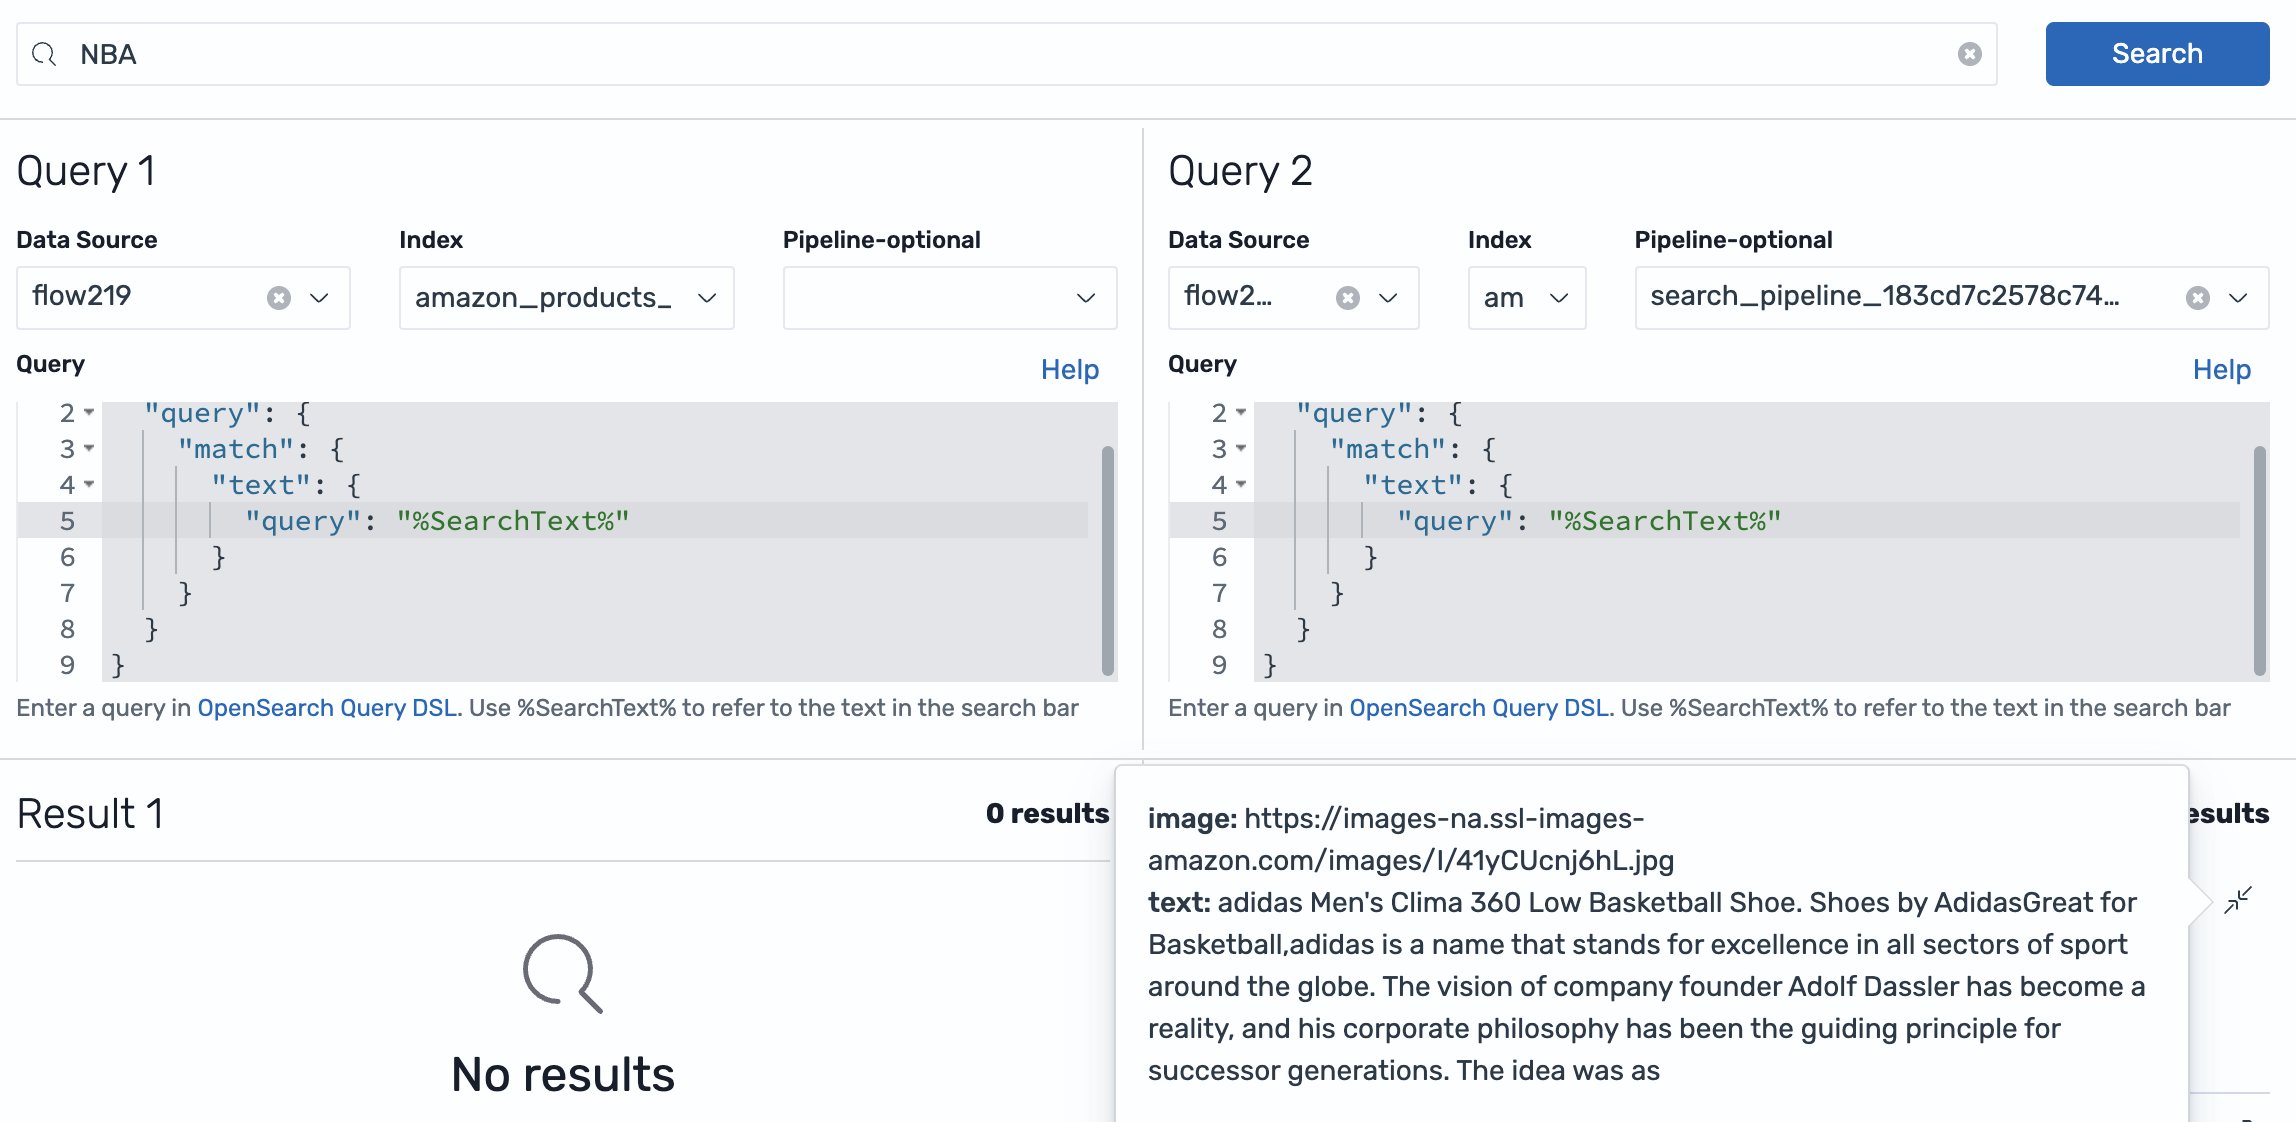Expand Query 2 pipeline dropdown chevron
Image resolution: width=2296 pixels, height=1122 pixels.
pos(2238,298)
